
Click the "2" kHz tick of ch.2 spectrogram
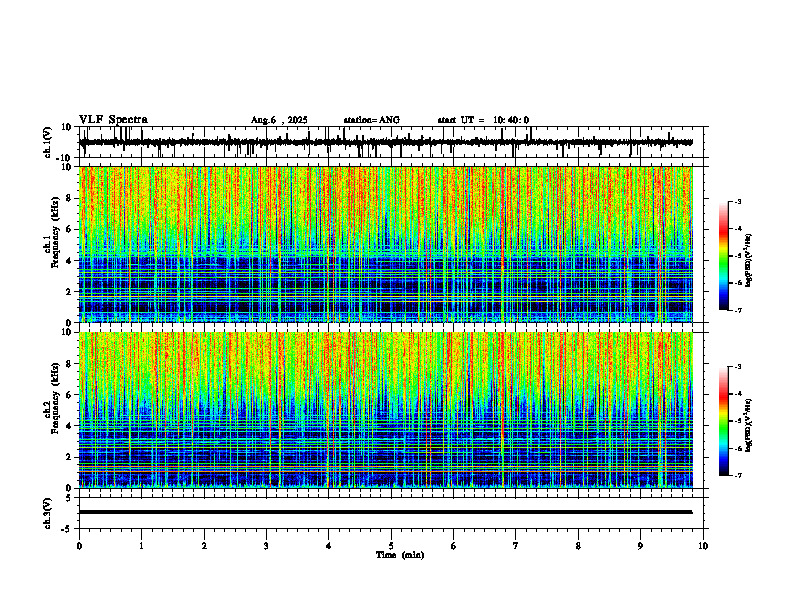70,456
